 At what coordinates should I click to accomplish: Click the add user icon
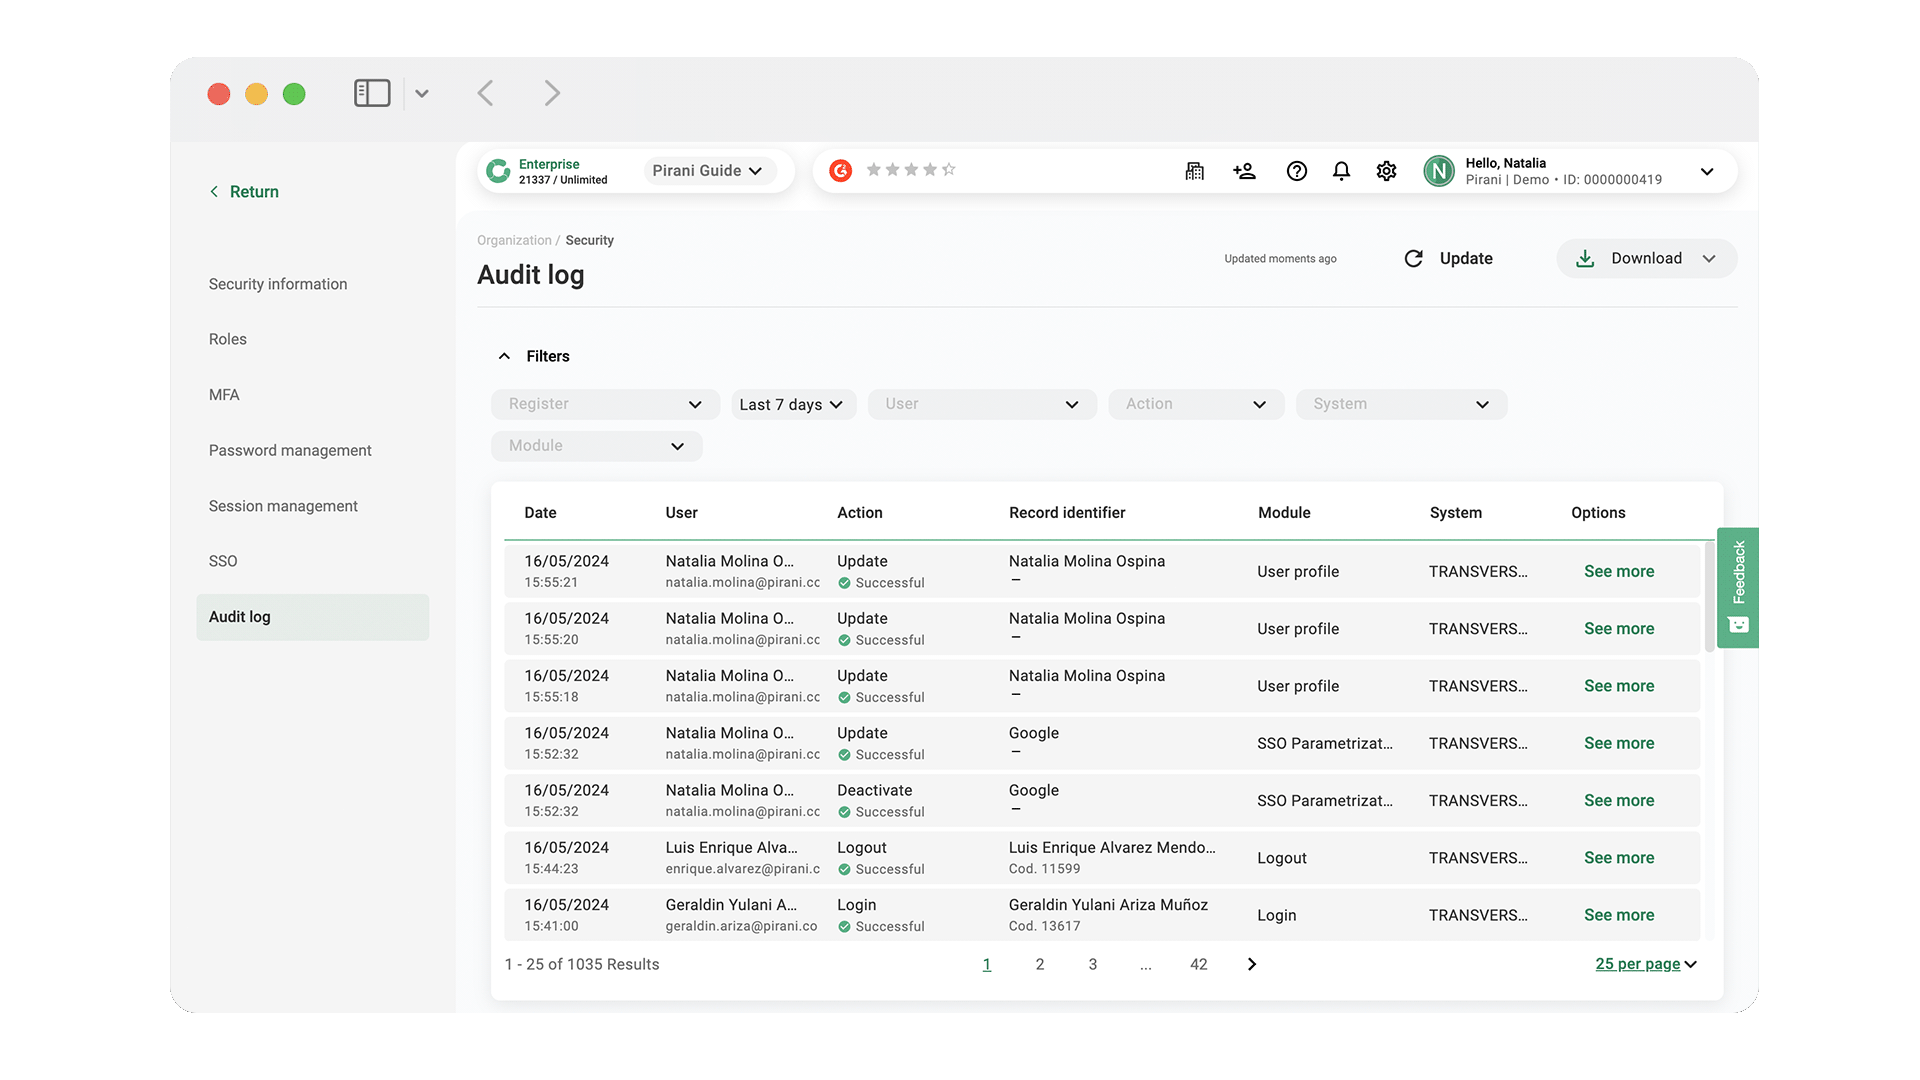coord(1244,171)
